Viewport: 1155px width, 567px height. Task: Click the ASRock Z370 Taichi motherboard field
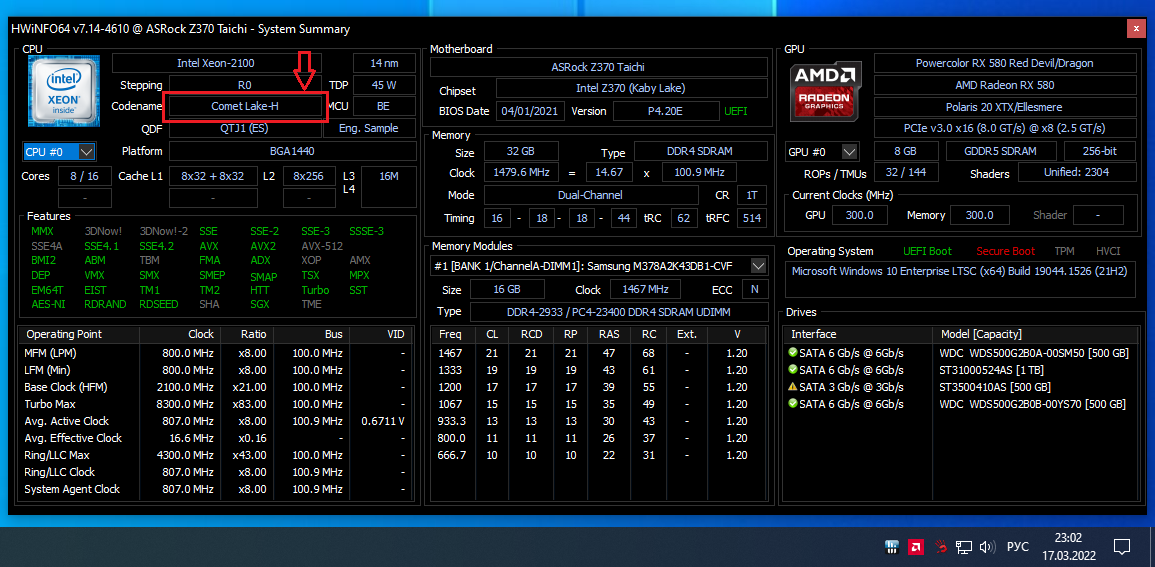599,66
